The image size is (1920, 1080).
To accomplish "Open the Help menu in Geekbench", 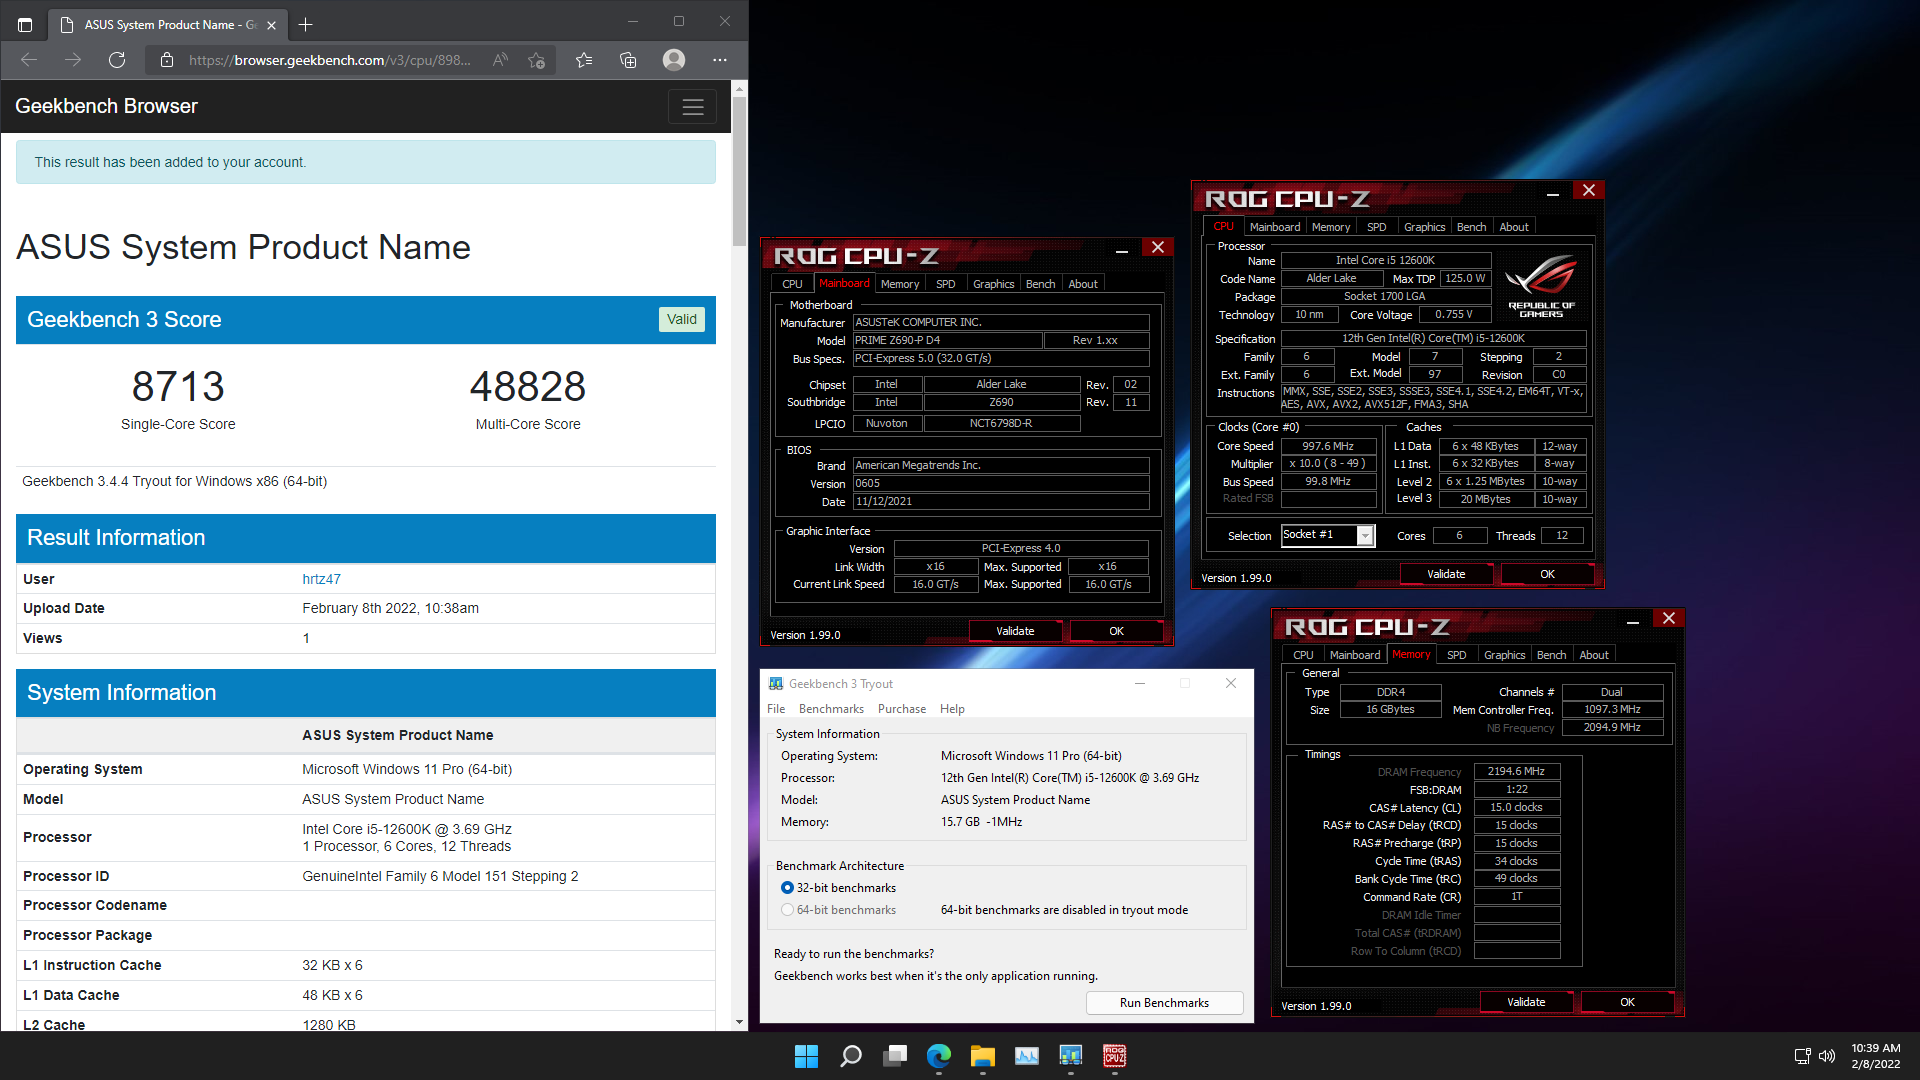I will click(952, 709).
